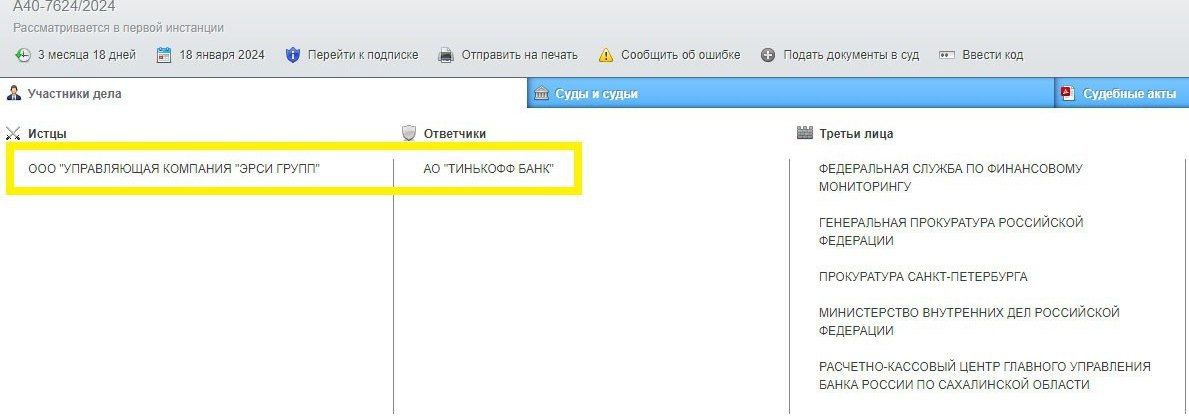Click the printer icon in the toolbar

point(446,55)
